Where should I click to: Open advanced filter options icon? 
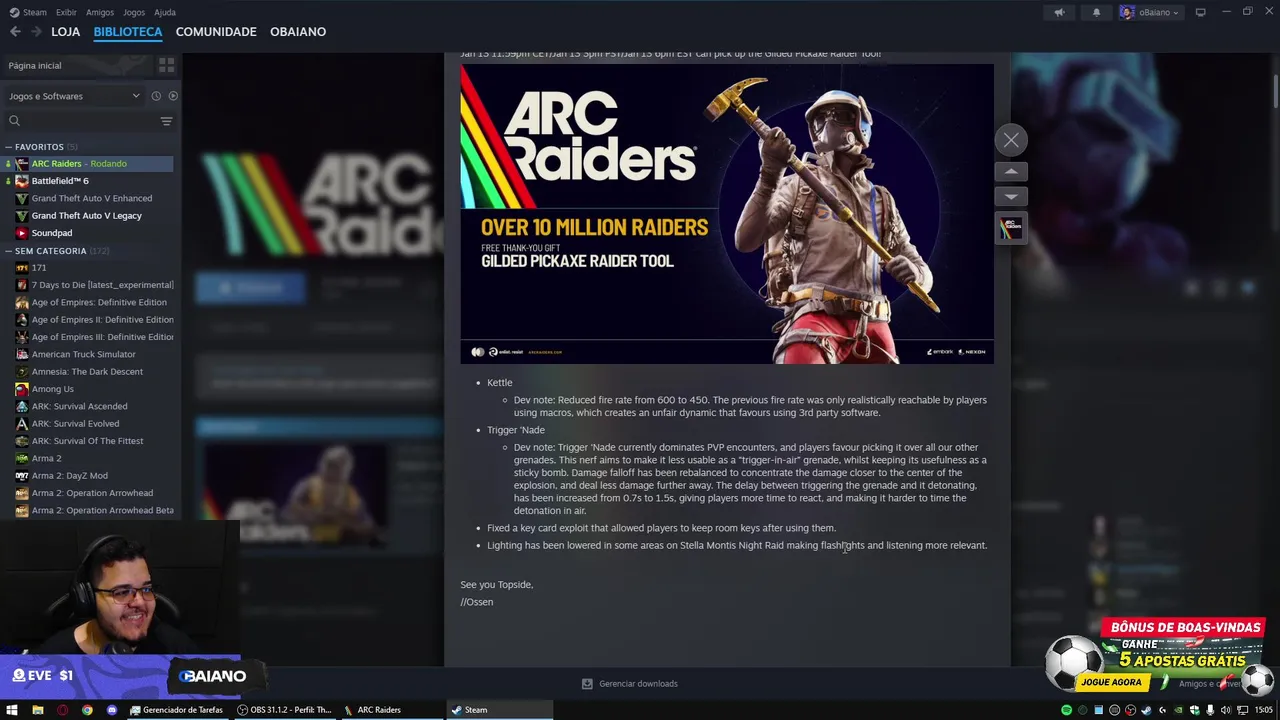[x=166, y=121]
